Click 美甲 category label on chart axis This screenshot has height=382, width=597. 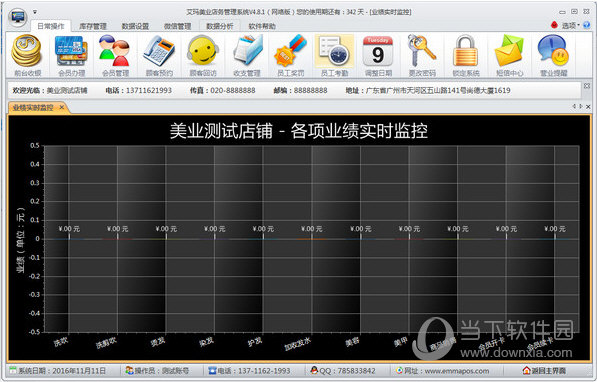tap(401, 341)
